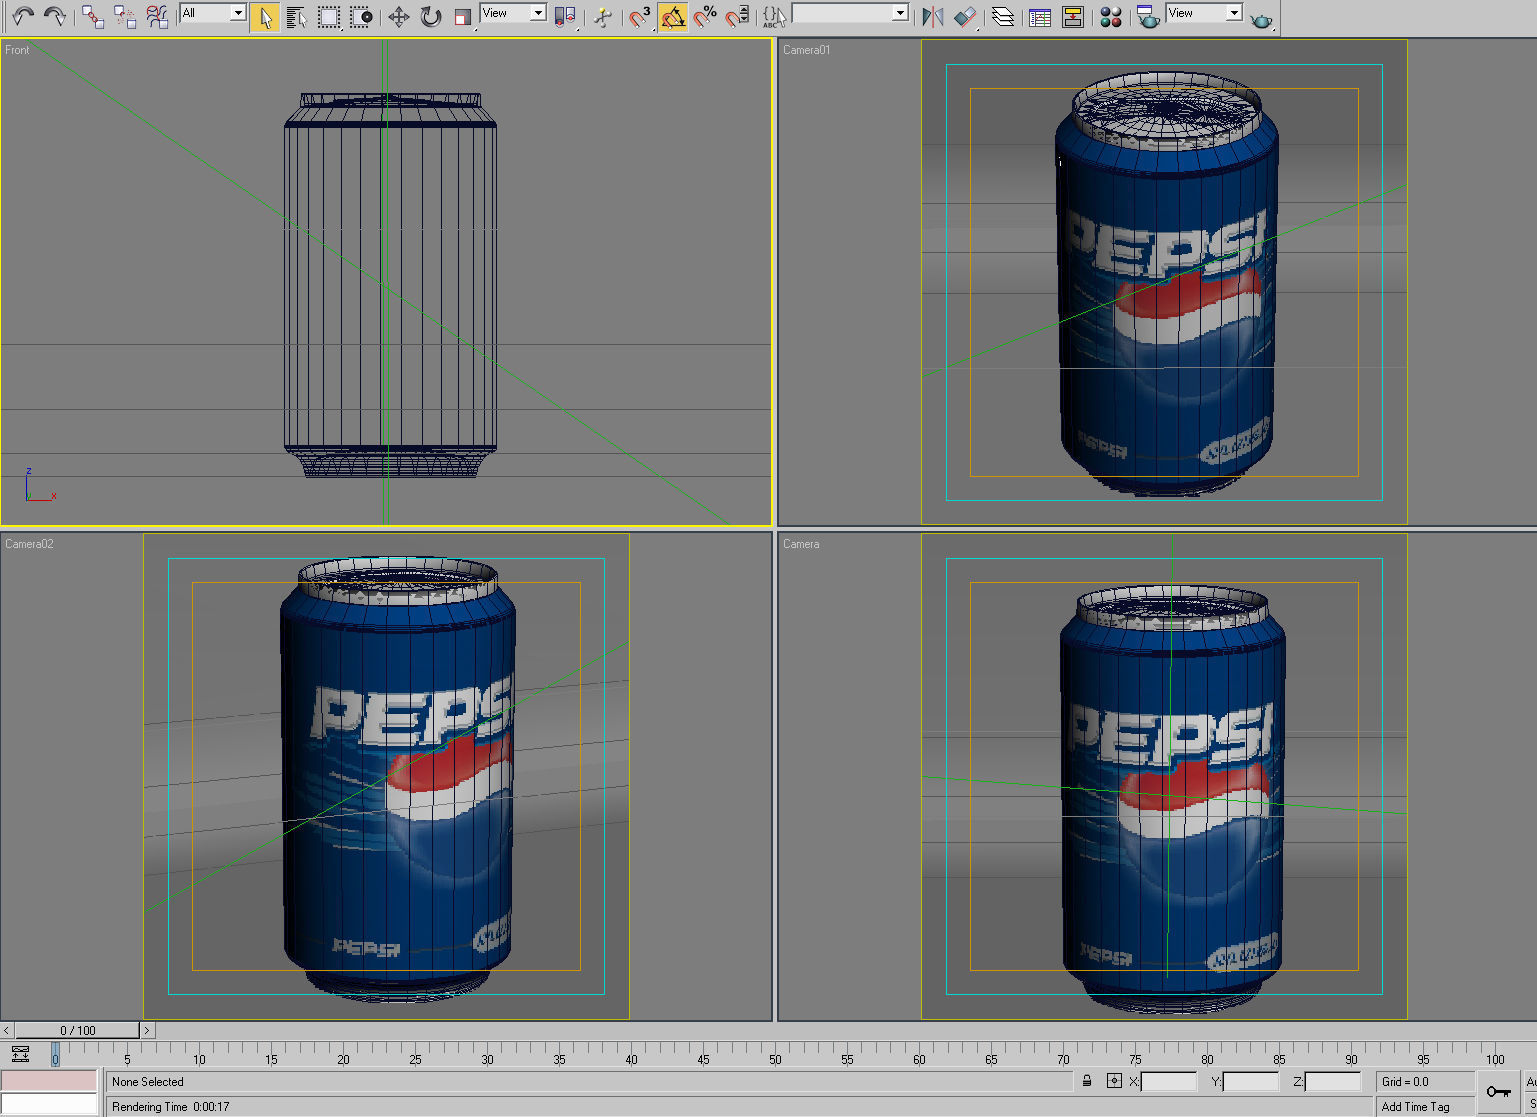Image resolution: width=1537 pixels, height=1117 pixels.
Task: Open the reference coordinate system 'View' dropdown
Action: [513, 13]
